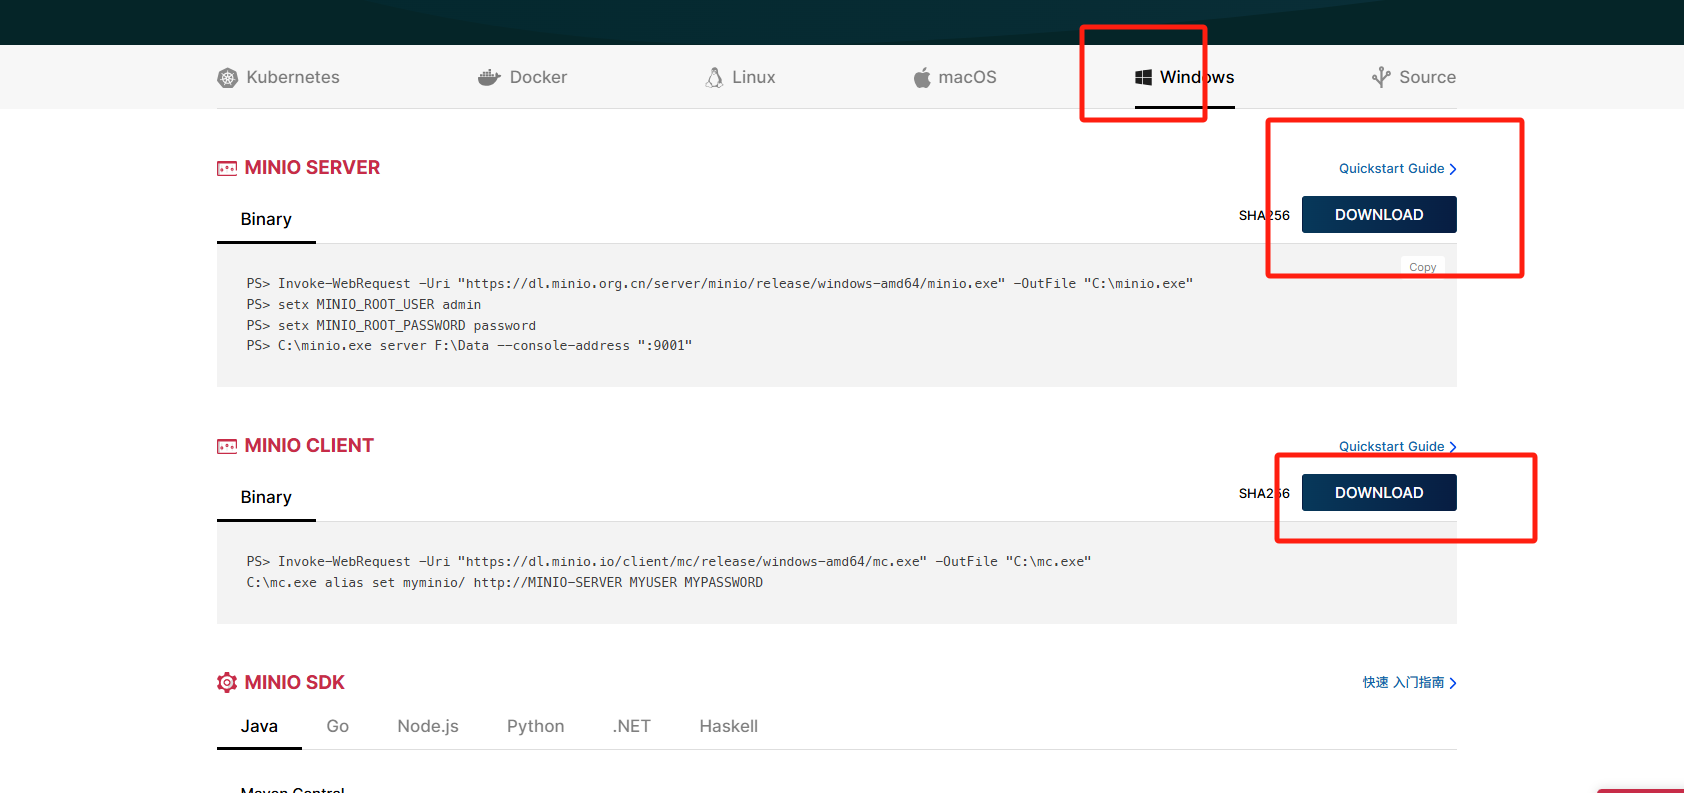The width and height of the screenshot is (1684, 793).
Task: Open the .NET SDK tab
Action: (631, 726)
